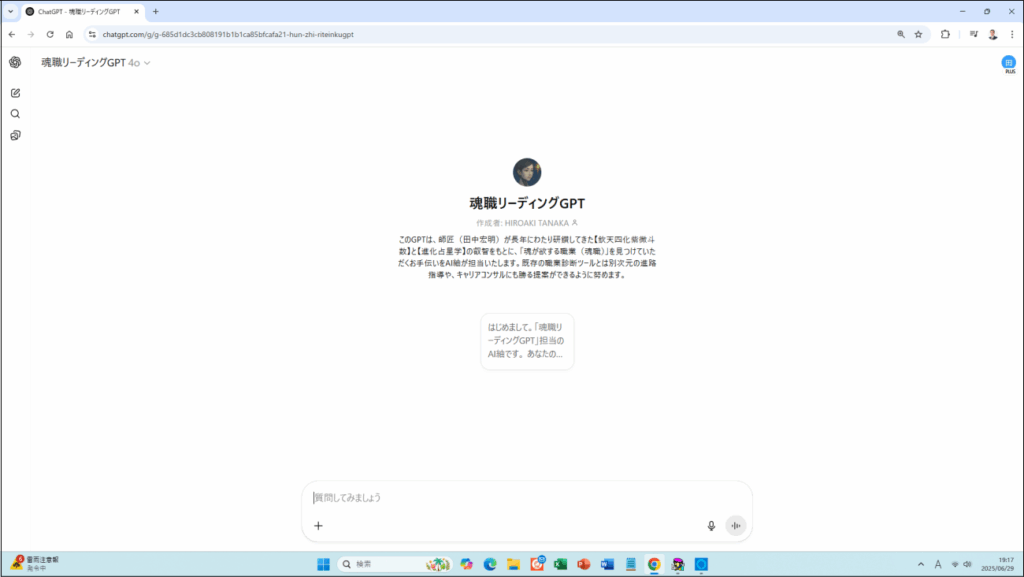
Task: Open PowerPoint from the taskbar
Action: (584, 564)
